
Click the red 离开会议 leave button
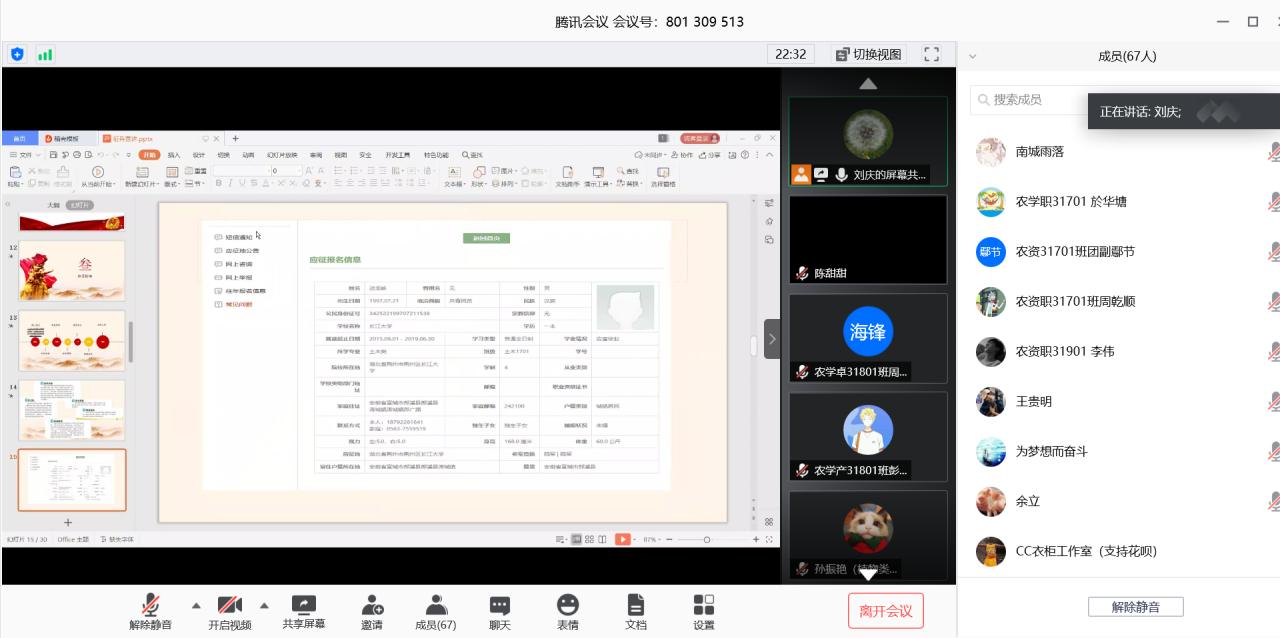point(885,611)
